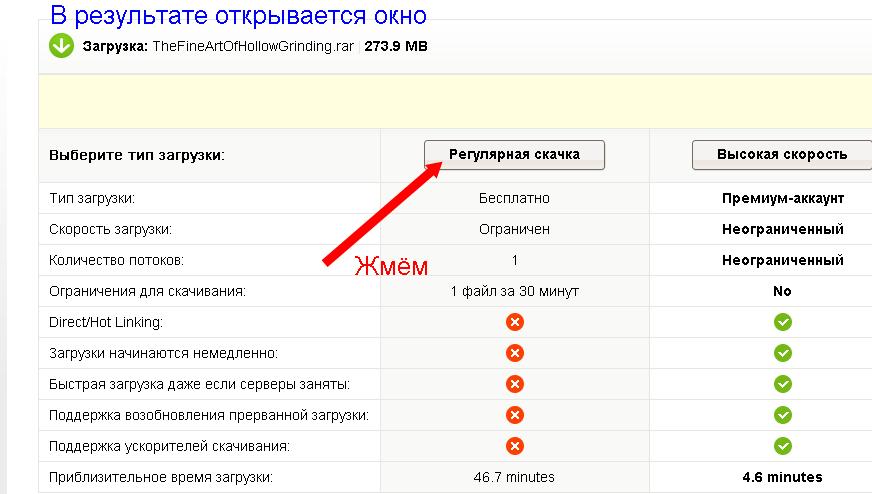Click Приблизительное время загрузки label
This screenshot has width=872, height=494.
[x=161, y=477]
